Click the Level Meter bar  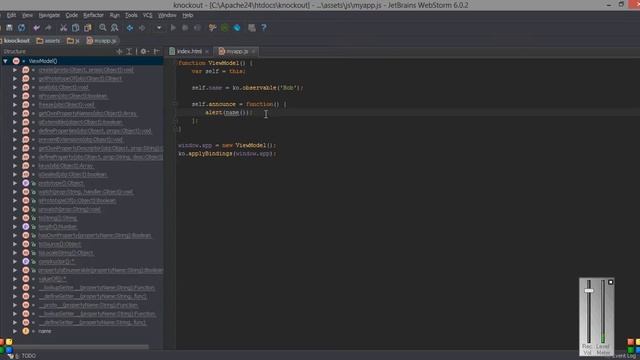602,311
